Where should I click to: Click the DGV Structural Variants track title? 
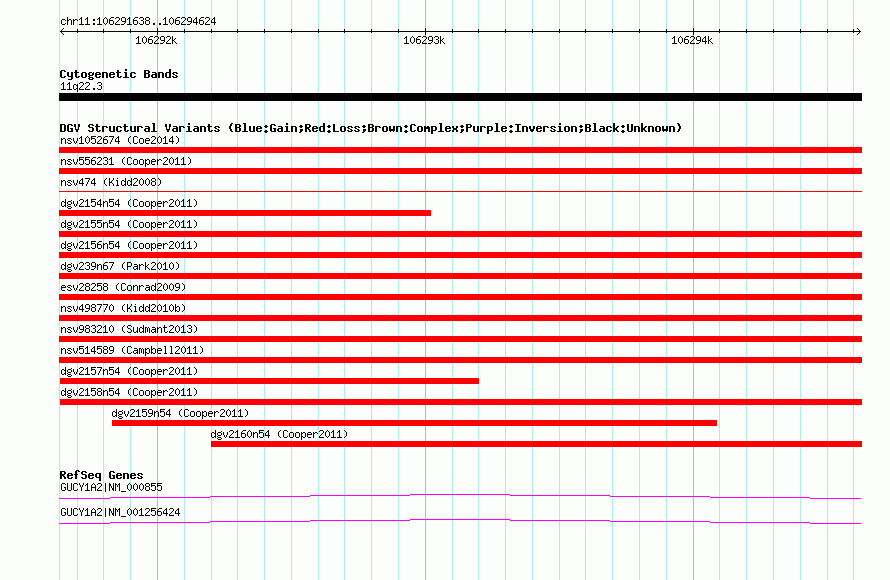click(371, 128)
